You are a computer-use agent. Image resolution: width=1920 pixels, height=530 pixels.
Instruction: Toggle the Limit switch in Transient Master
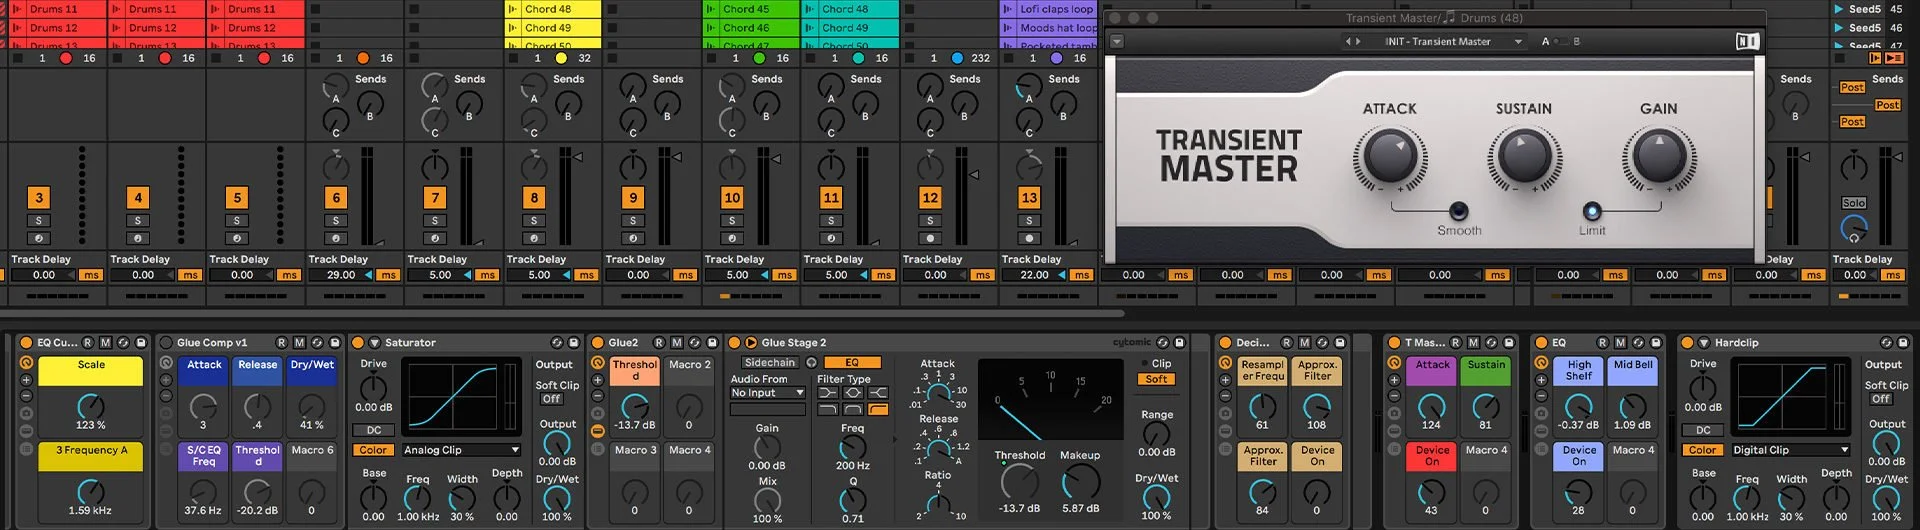(x=1592, y=211)
